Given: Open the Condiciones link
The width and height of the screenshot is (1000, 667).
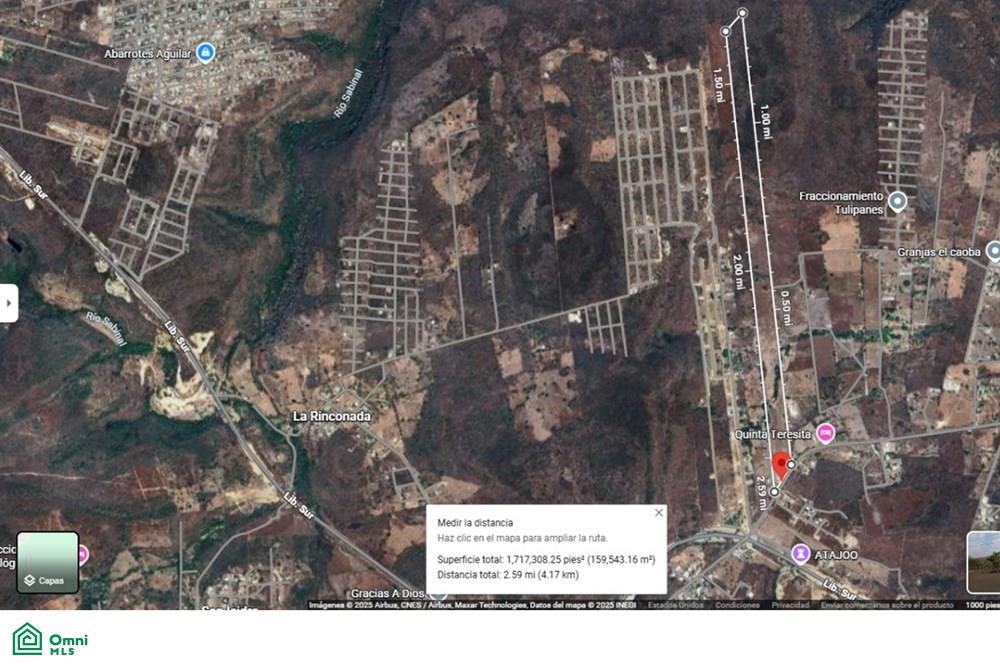Looking at the screenshot, I should coord(737,605).
